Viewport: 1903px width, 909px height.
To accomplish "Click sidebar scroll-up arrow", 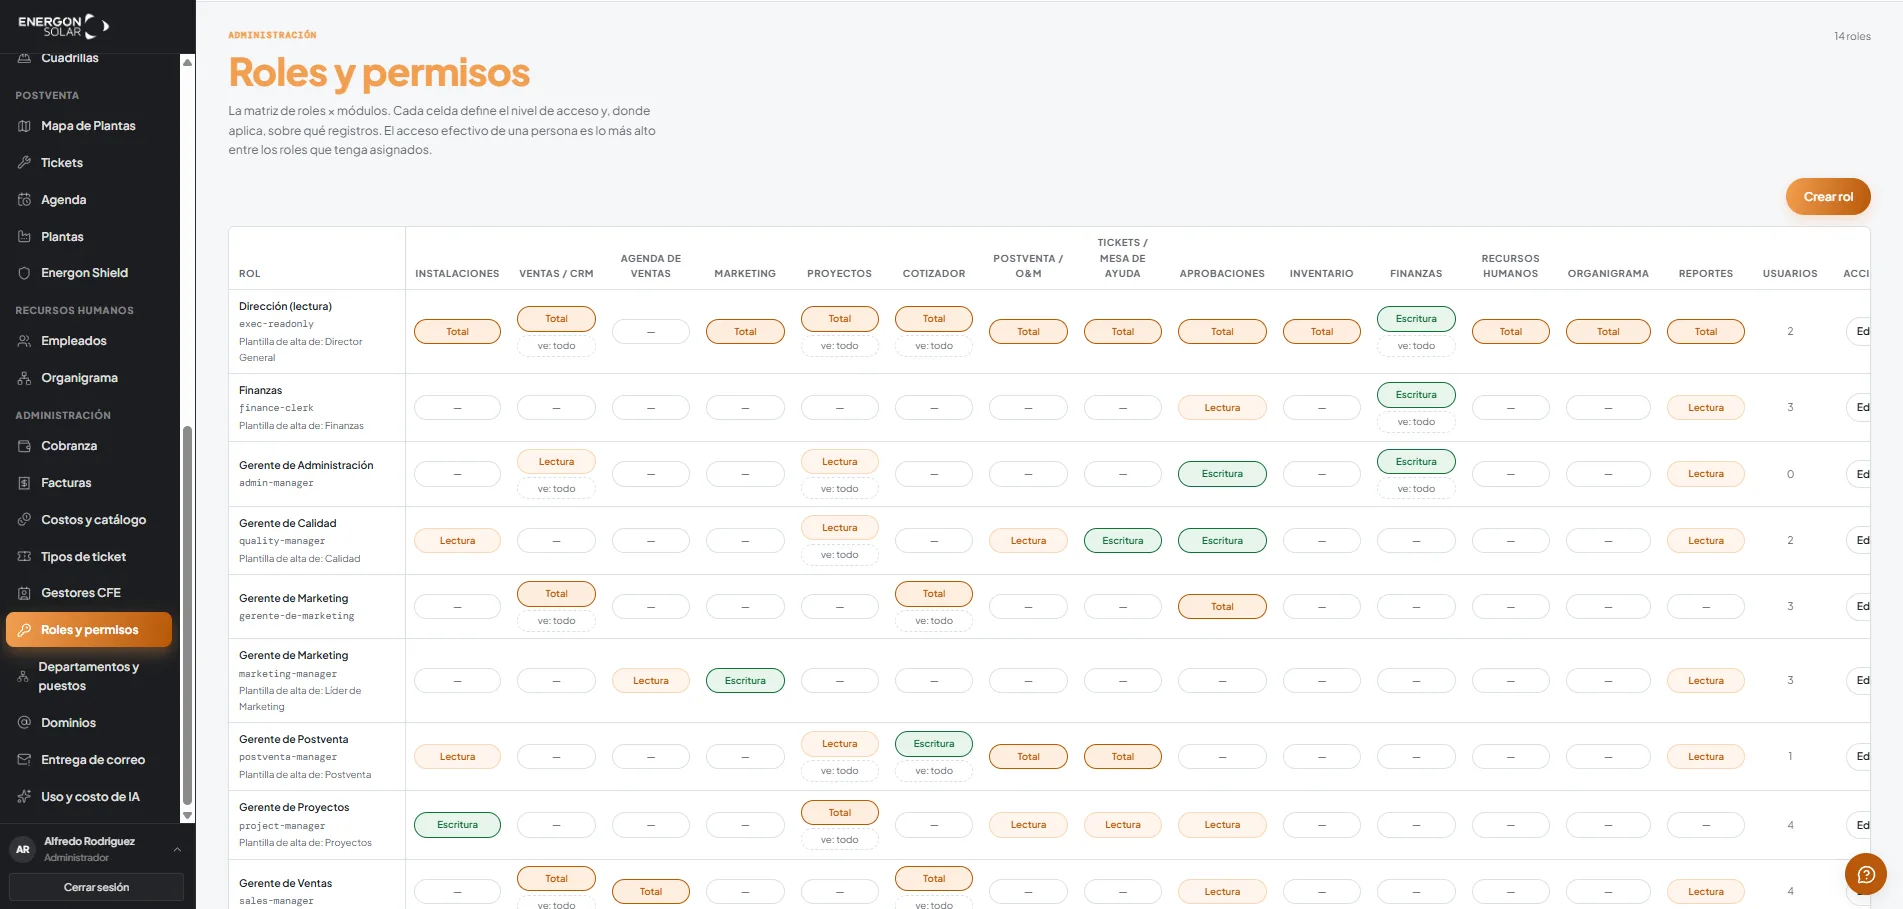I will [x=187, y=62].
